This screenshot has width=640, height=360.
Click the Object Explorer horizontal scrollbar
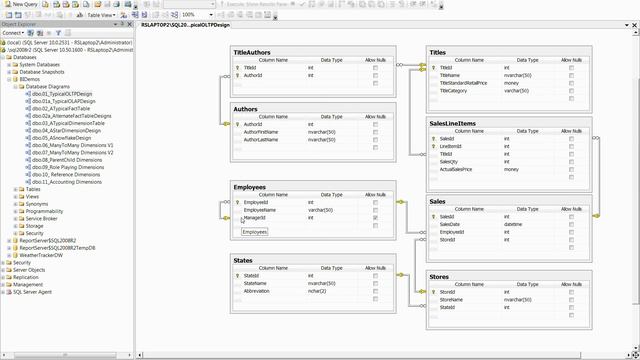66,355
